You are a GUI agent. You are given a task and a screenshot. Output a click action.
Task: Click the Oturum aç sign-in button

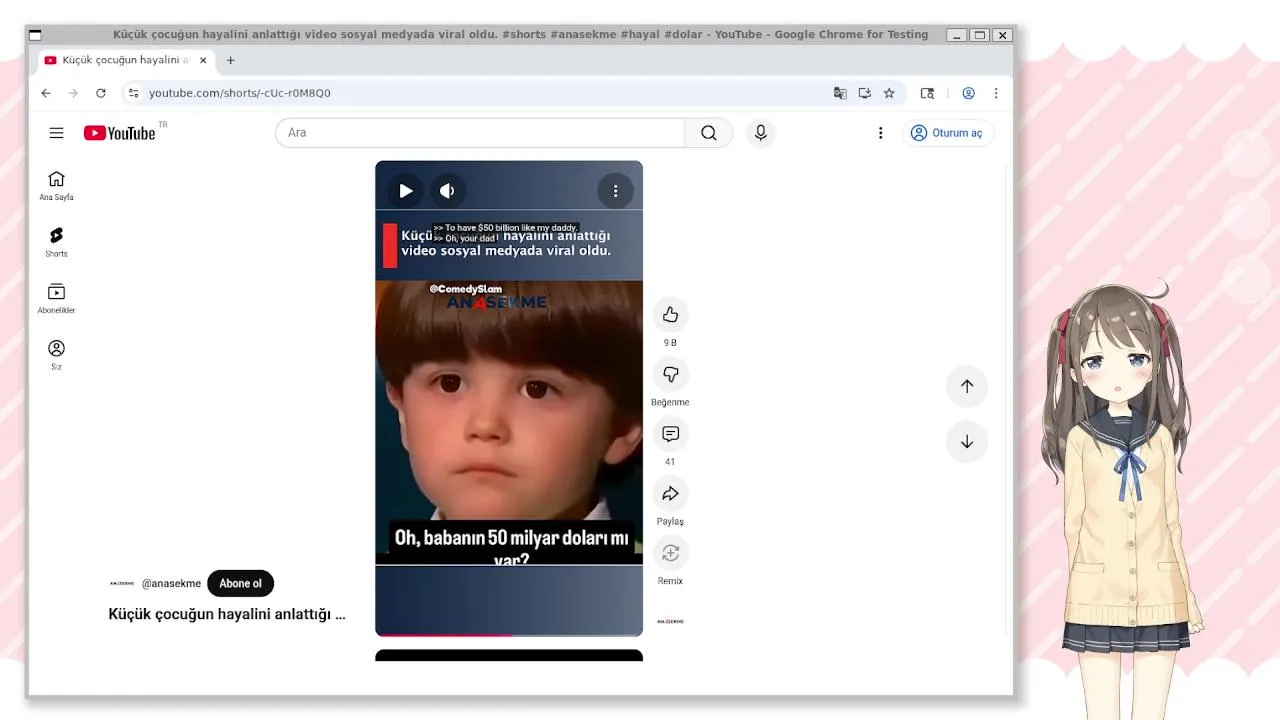click(x=947, y=133)
